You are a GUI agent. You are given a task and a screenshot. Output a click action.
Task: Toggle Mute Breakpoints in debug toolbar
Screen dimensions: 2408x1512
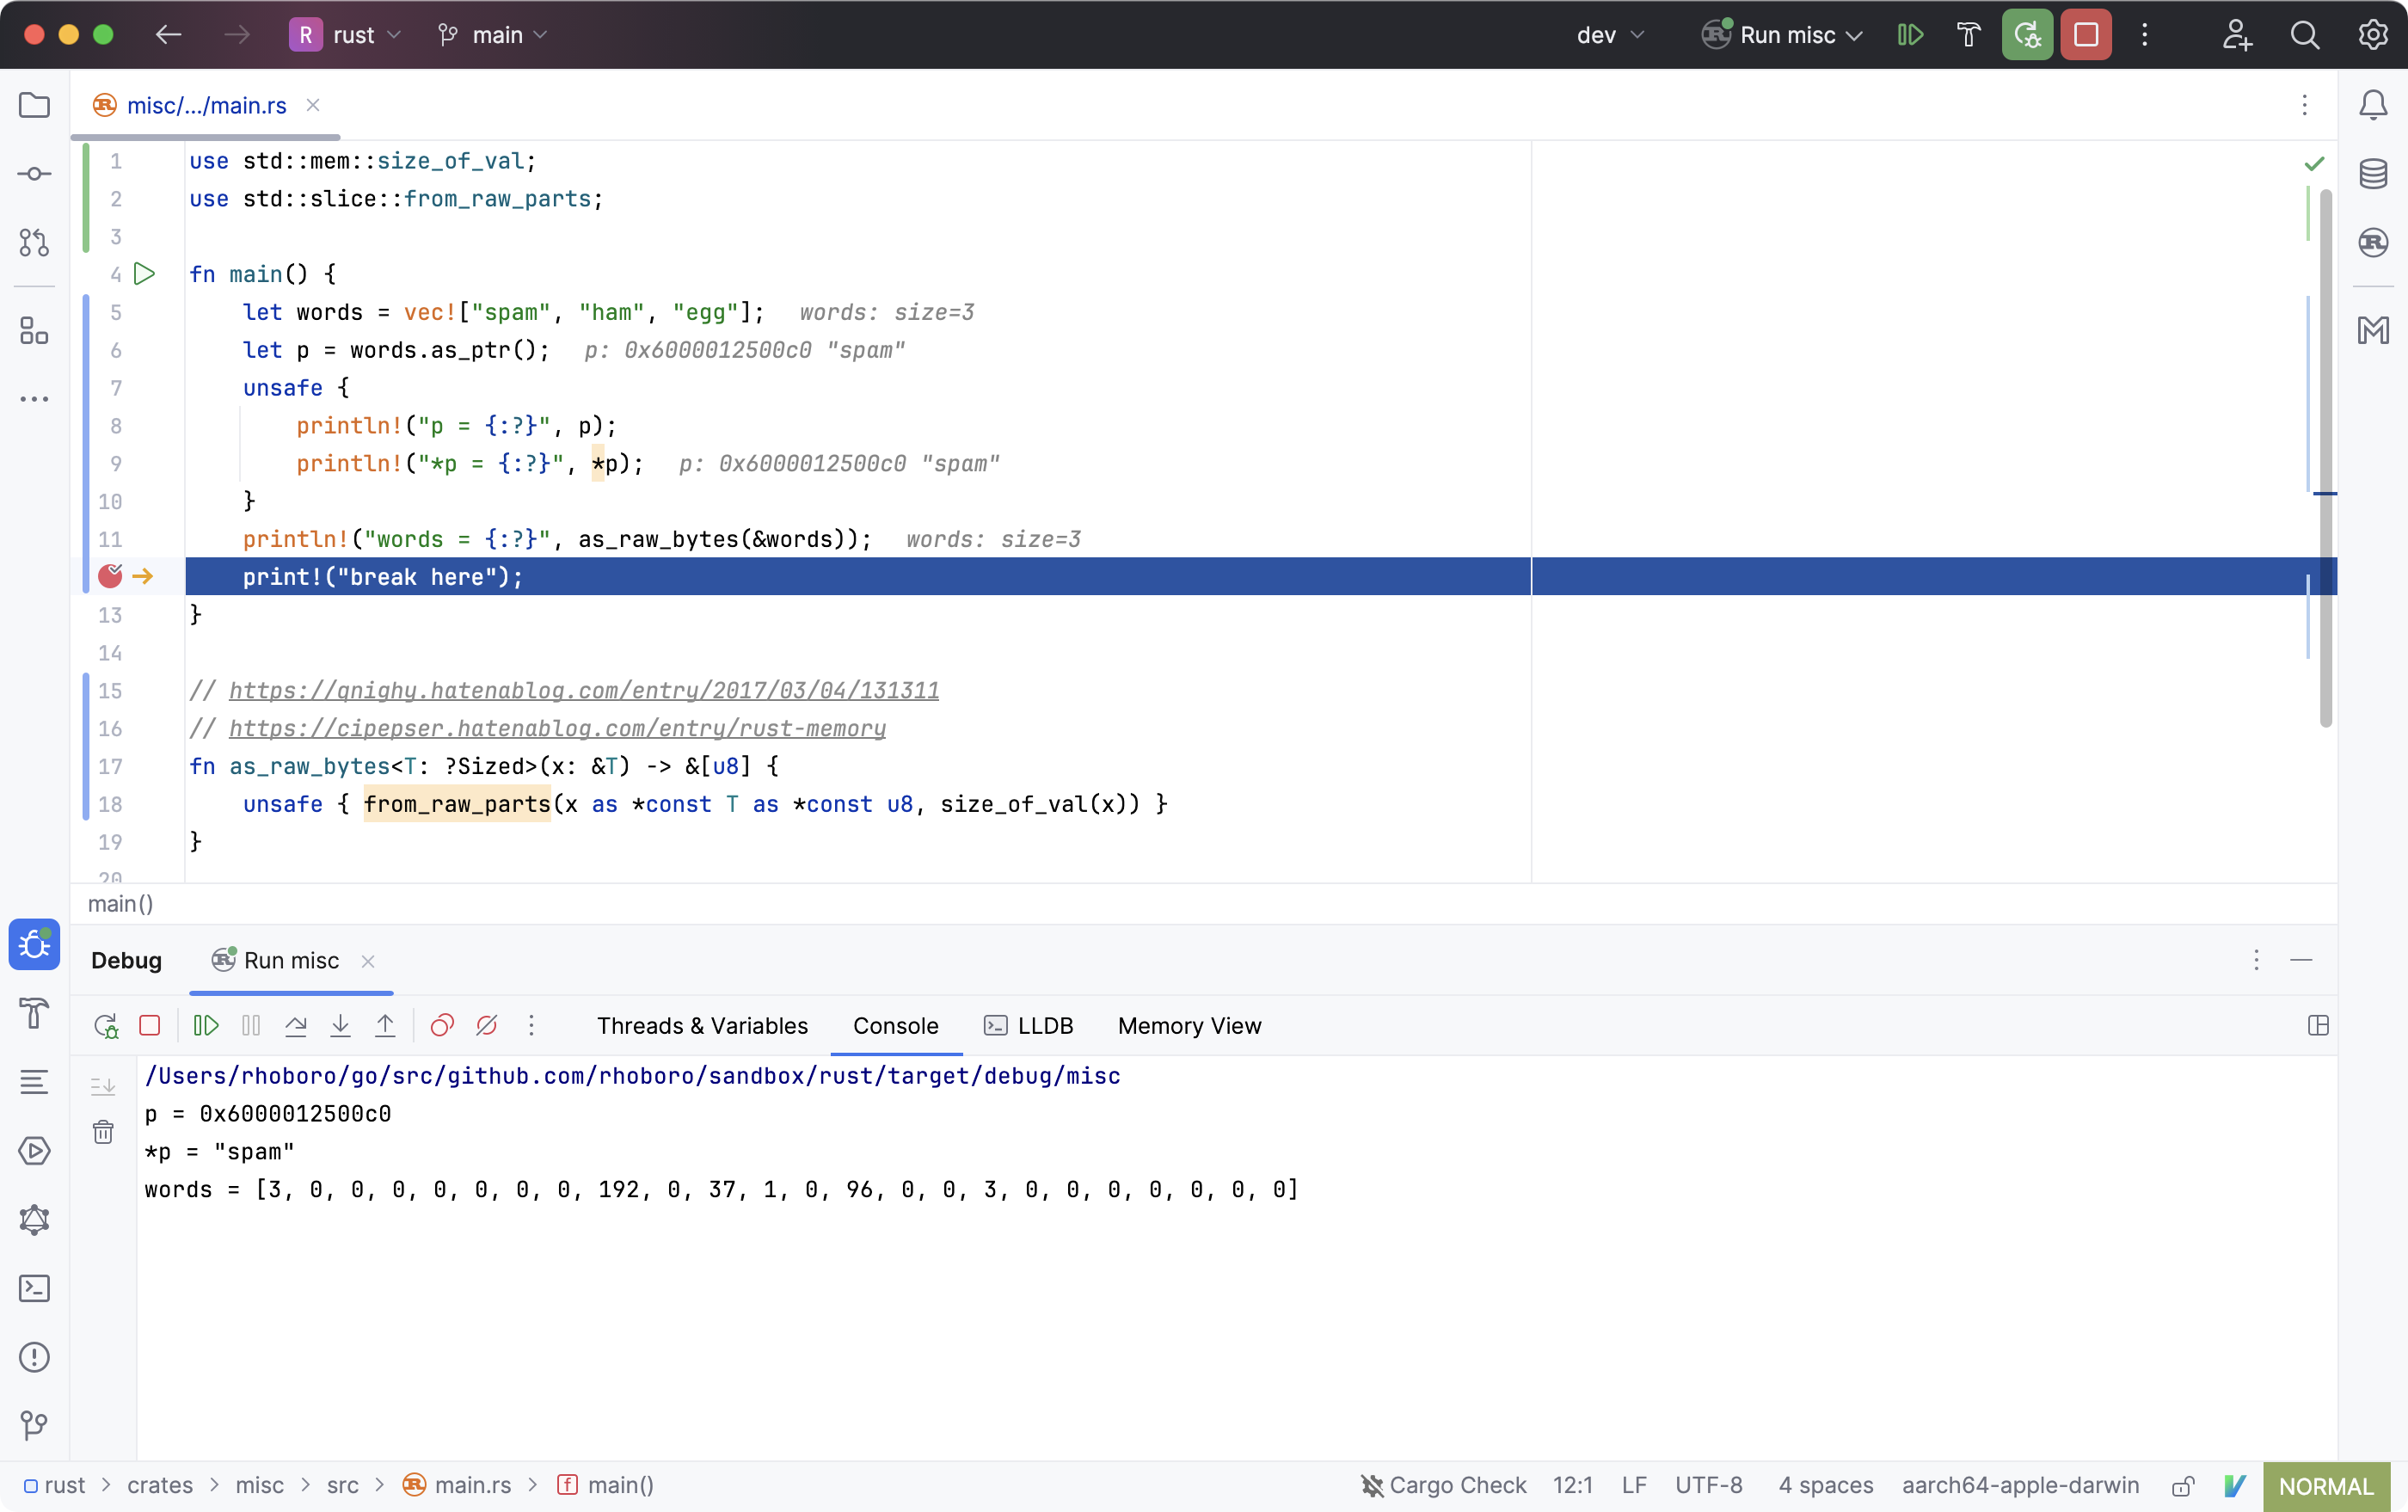click(487, 1025)
